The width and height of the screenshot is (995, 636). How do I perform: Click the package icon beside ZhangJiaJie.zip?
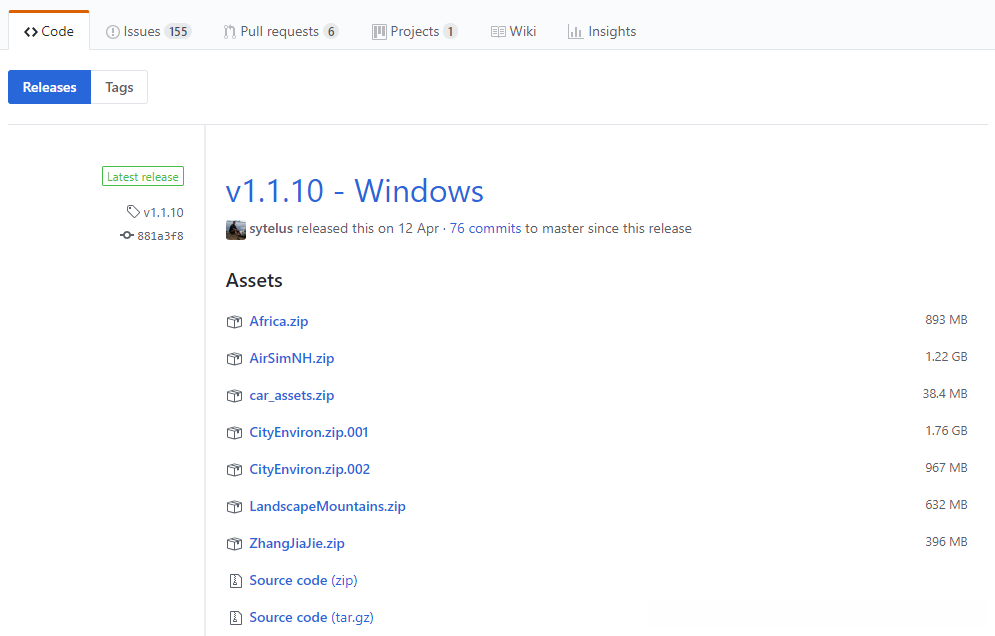(234, 544)
